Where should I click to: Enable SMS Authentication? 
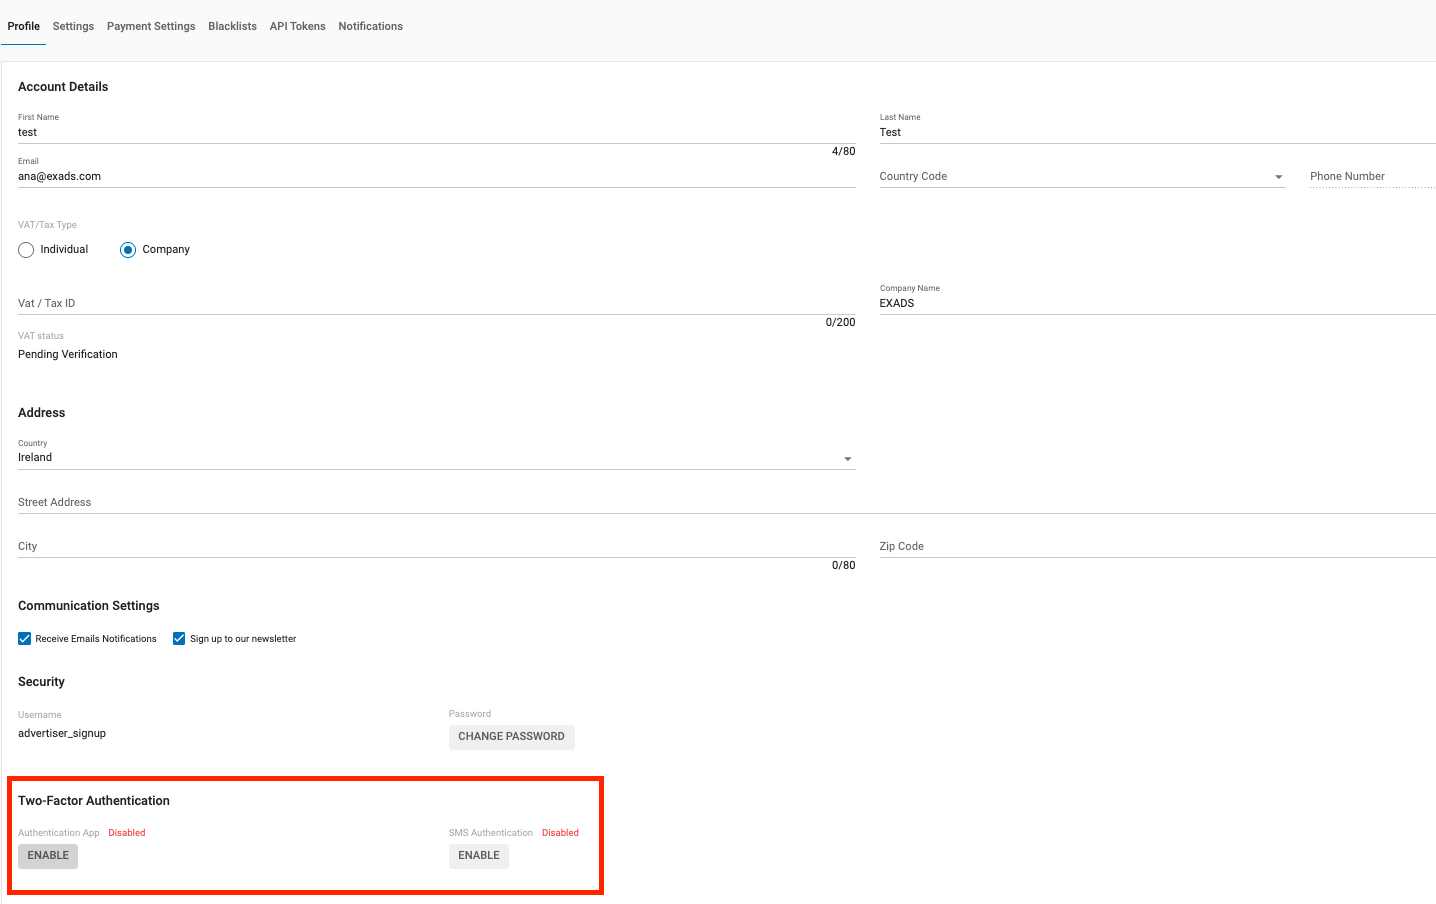pos(478,856)
